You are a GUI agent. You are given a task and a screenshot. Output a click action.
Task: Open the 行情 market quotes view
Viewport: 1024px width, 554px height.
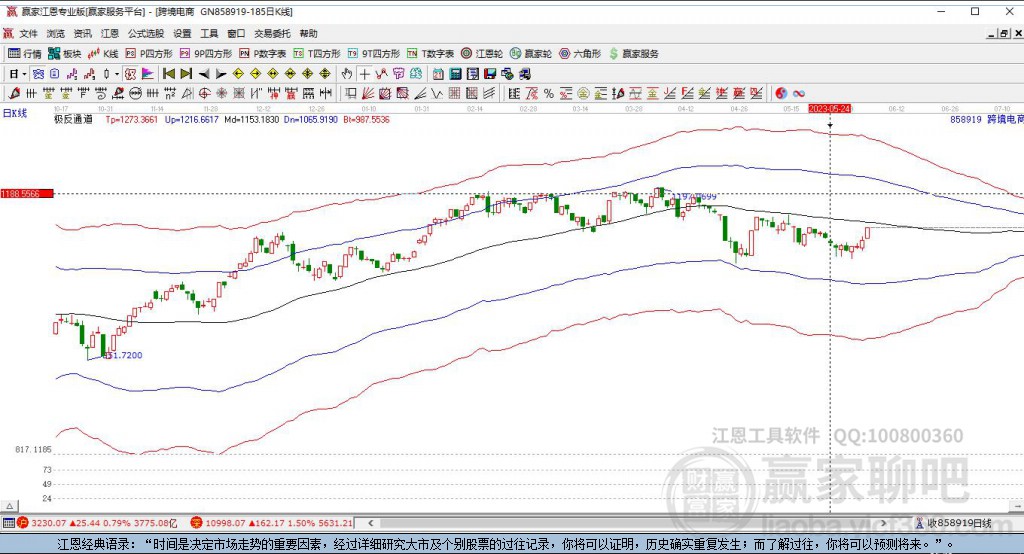coord(24,54)
